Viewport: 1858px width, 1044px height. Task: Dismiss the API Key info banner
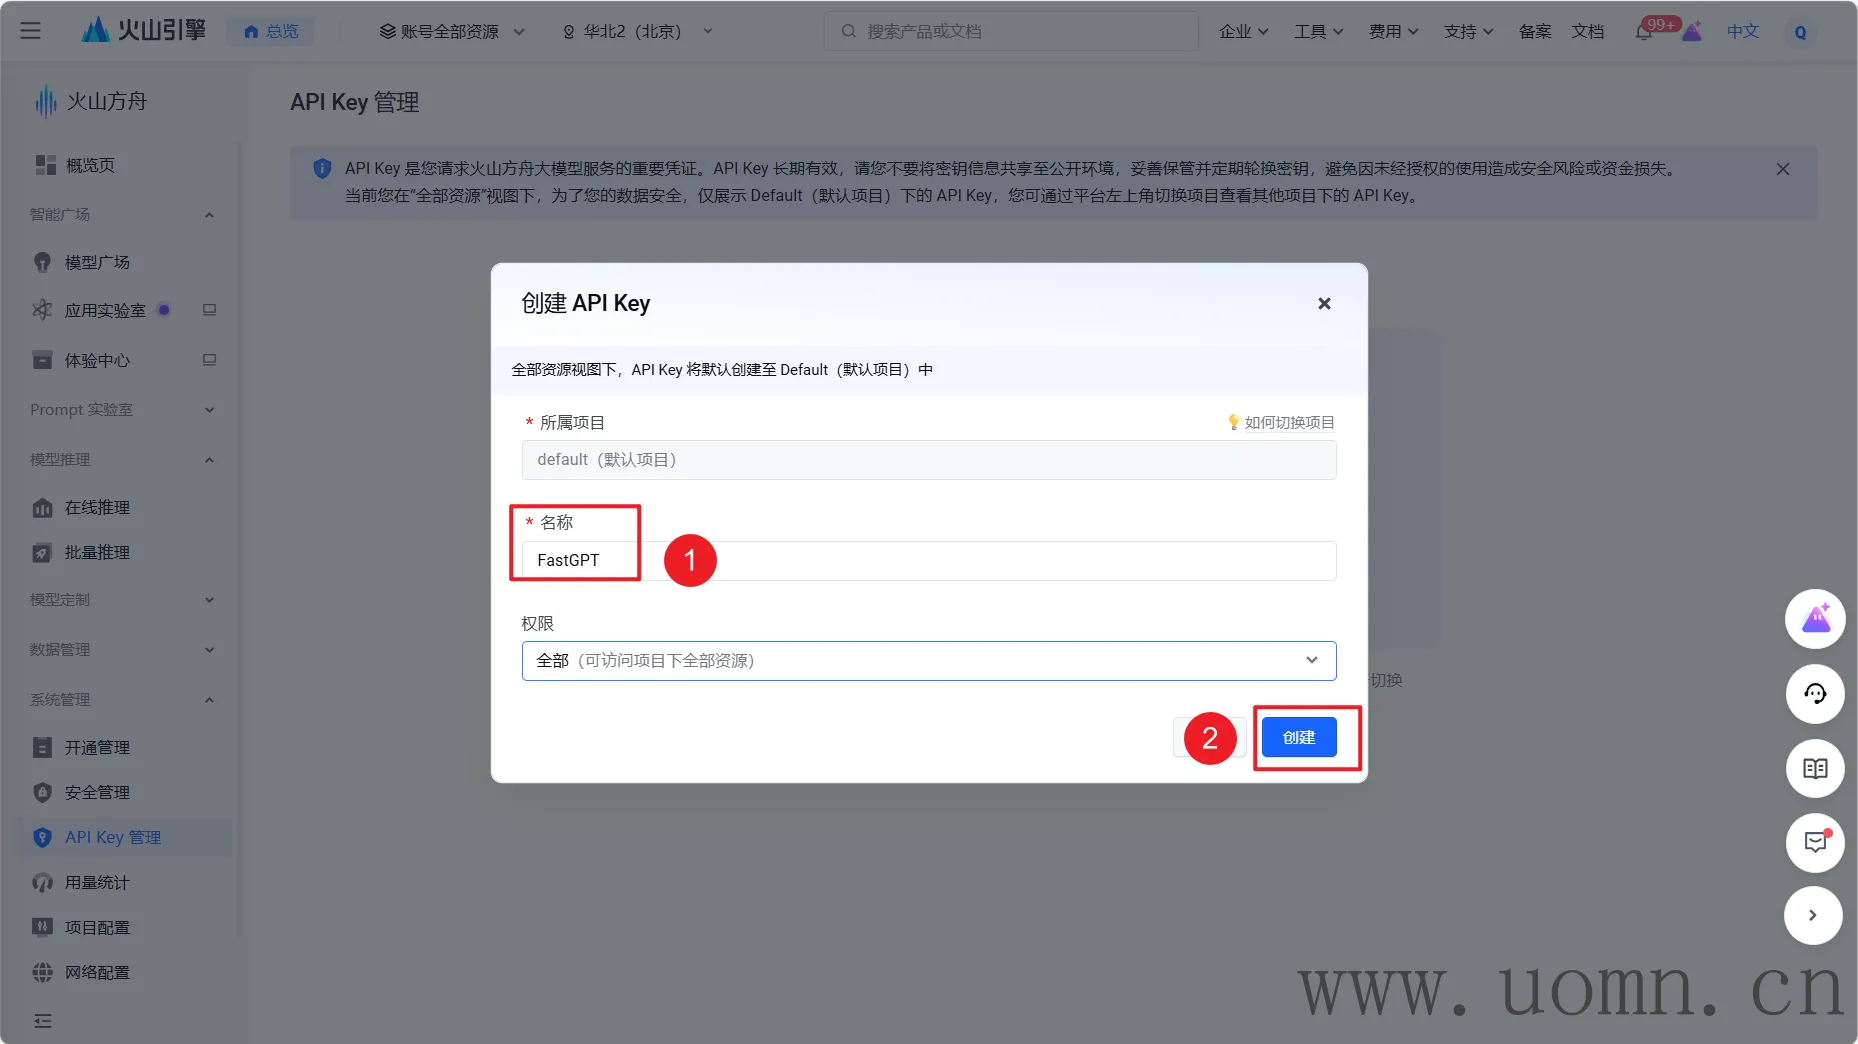pyautogui.click(x=1782, y=169)
